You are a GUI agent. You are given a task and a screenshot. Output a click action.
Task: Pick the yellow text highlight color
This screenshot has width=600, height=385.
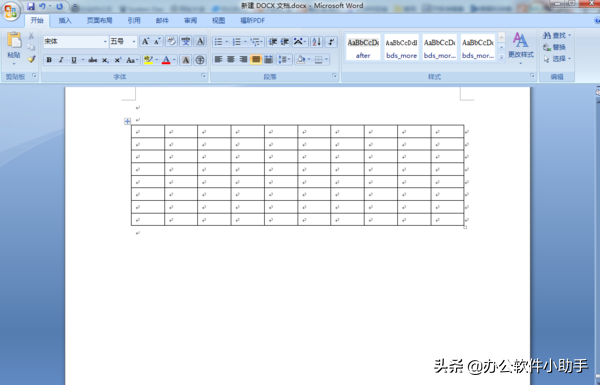point(148,60)
